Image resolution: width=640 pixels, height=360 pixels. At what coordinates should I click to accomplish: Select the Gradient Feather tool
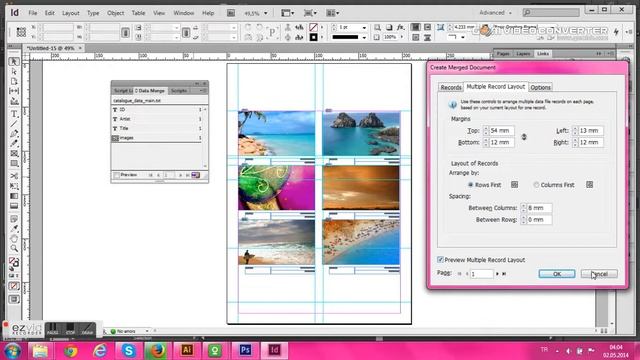pyautogui.click(x=14, y=206)
